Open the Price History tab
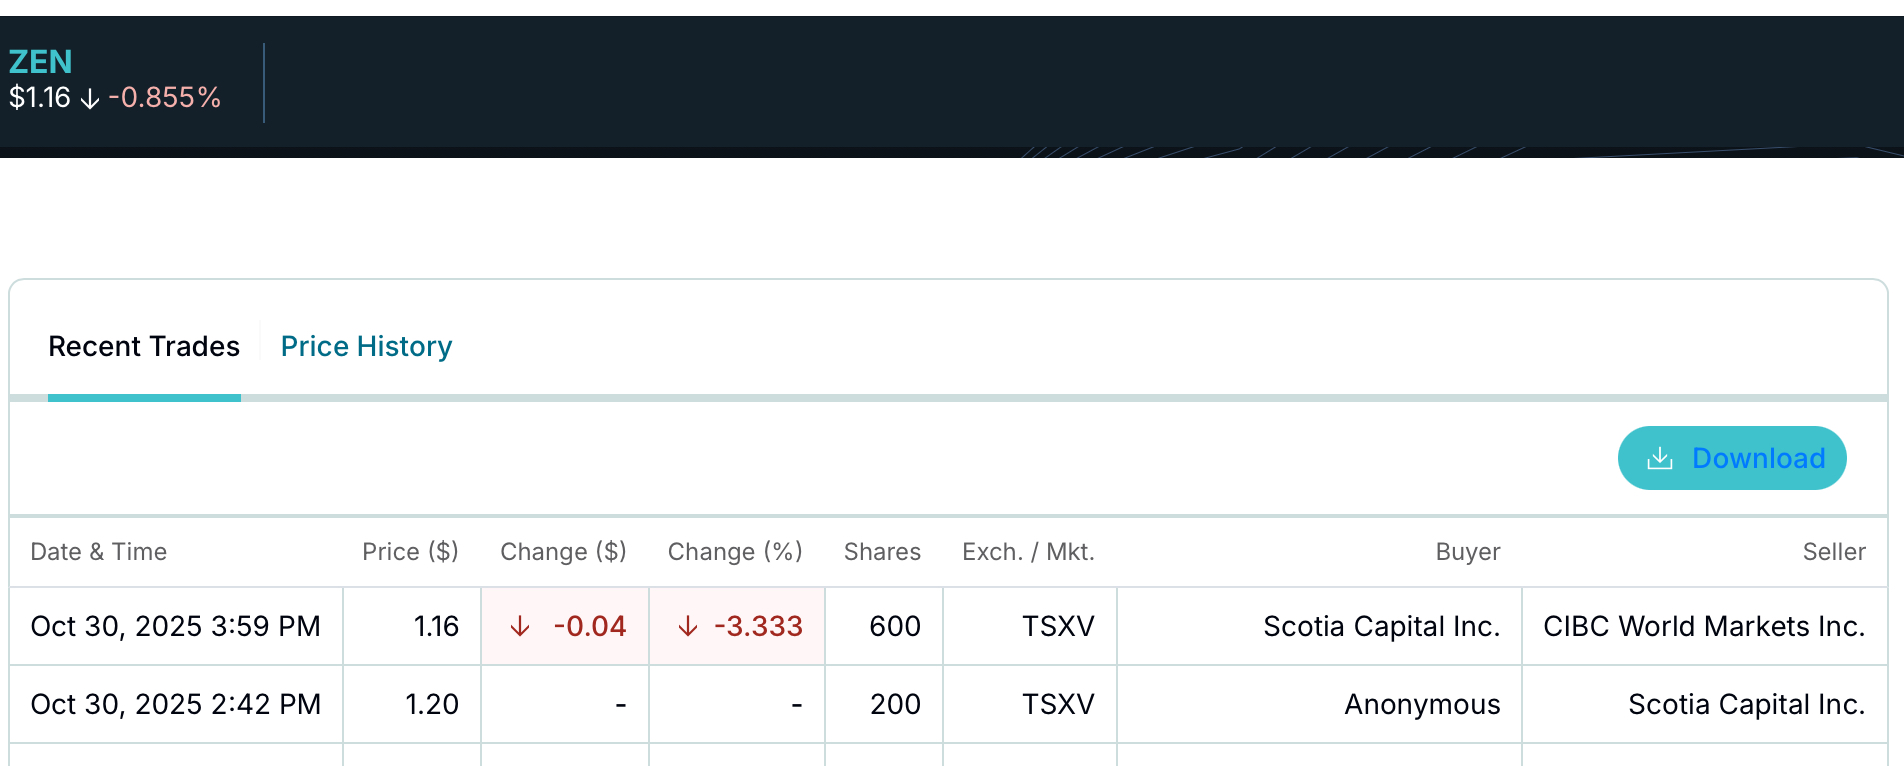This screenshot has width=1904, height=766. tap(366, 346)
